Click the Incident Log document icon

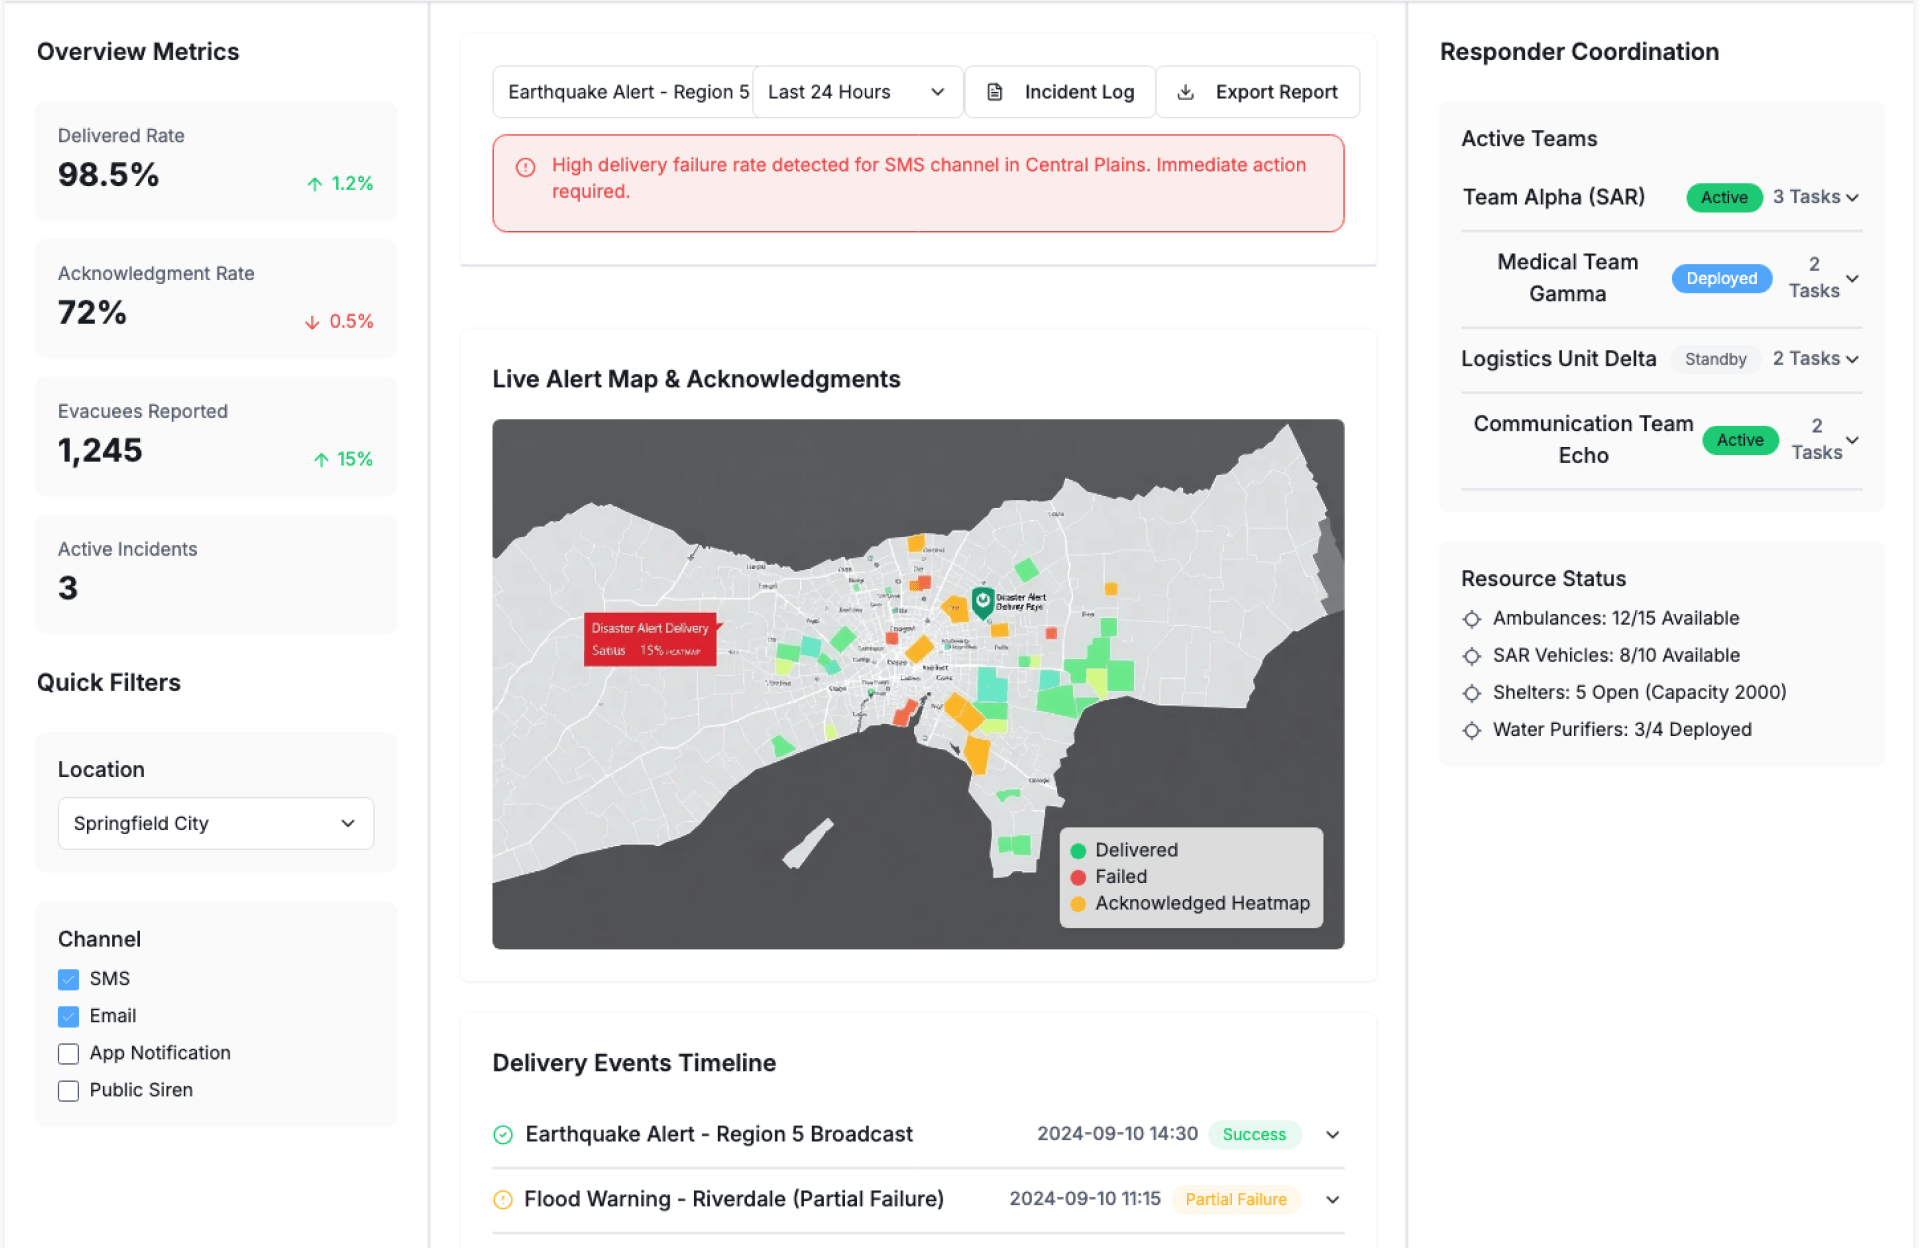click(x=994, y=92)
